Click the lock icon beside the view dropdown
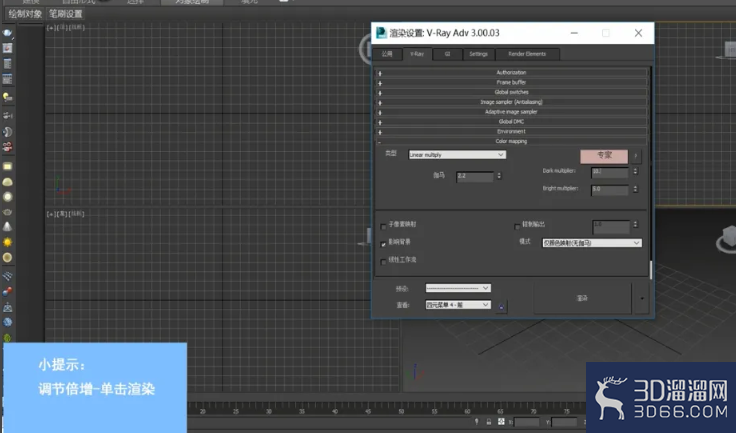 [x=501, y=307]
